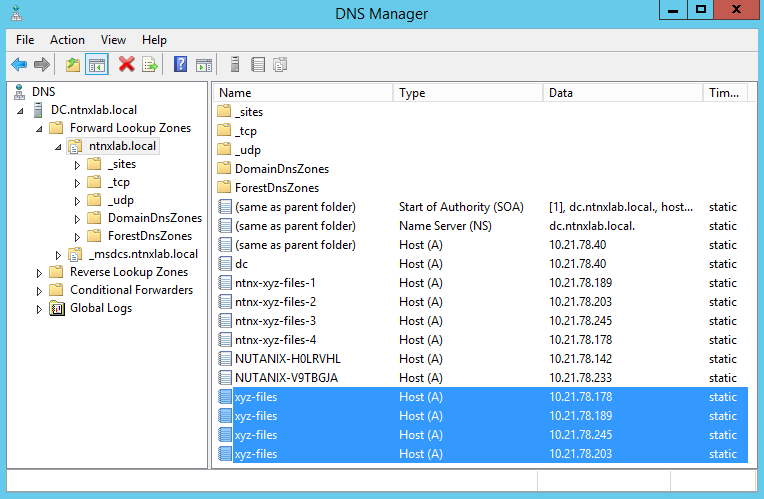Click the Back arrow toolbar icon
Image resolution: width=764 pixels, height=499 pixels.
point(19,64)
